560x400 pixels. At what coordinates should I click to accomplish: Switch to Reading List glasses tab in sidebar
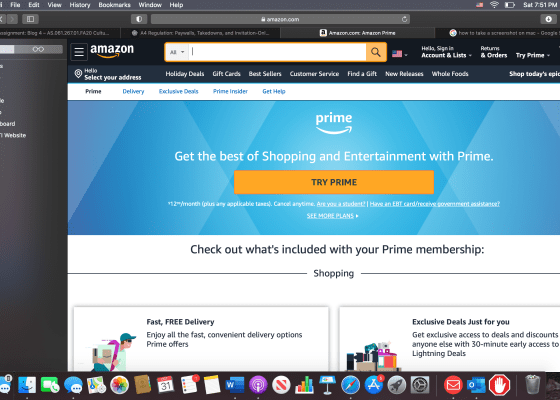38,49
